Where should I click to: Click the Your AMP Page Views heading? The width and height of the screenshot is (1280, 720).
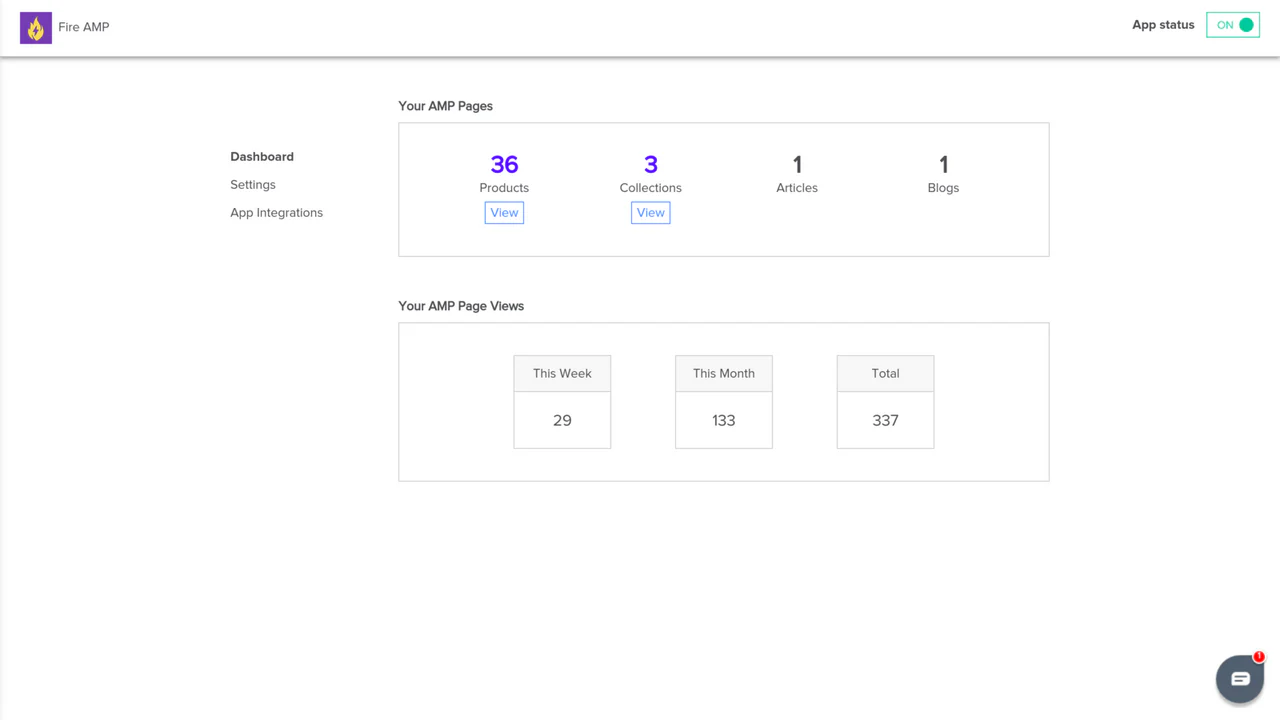[x=461, y=306]
